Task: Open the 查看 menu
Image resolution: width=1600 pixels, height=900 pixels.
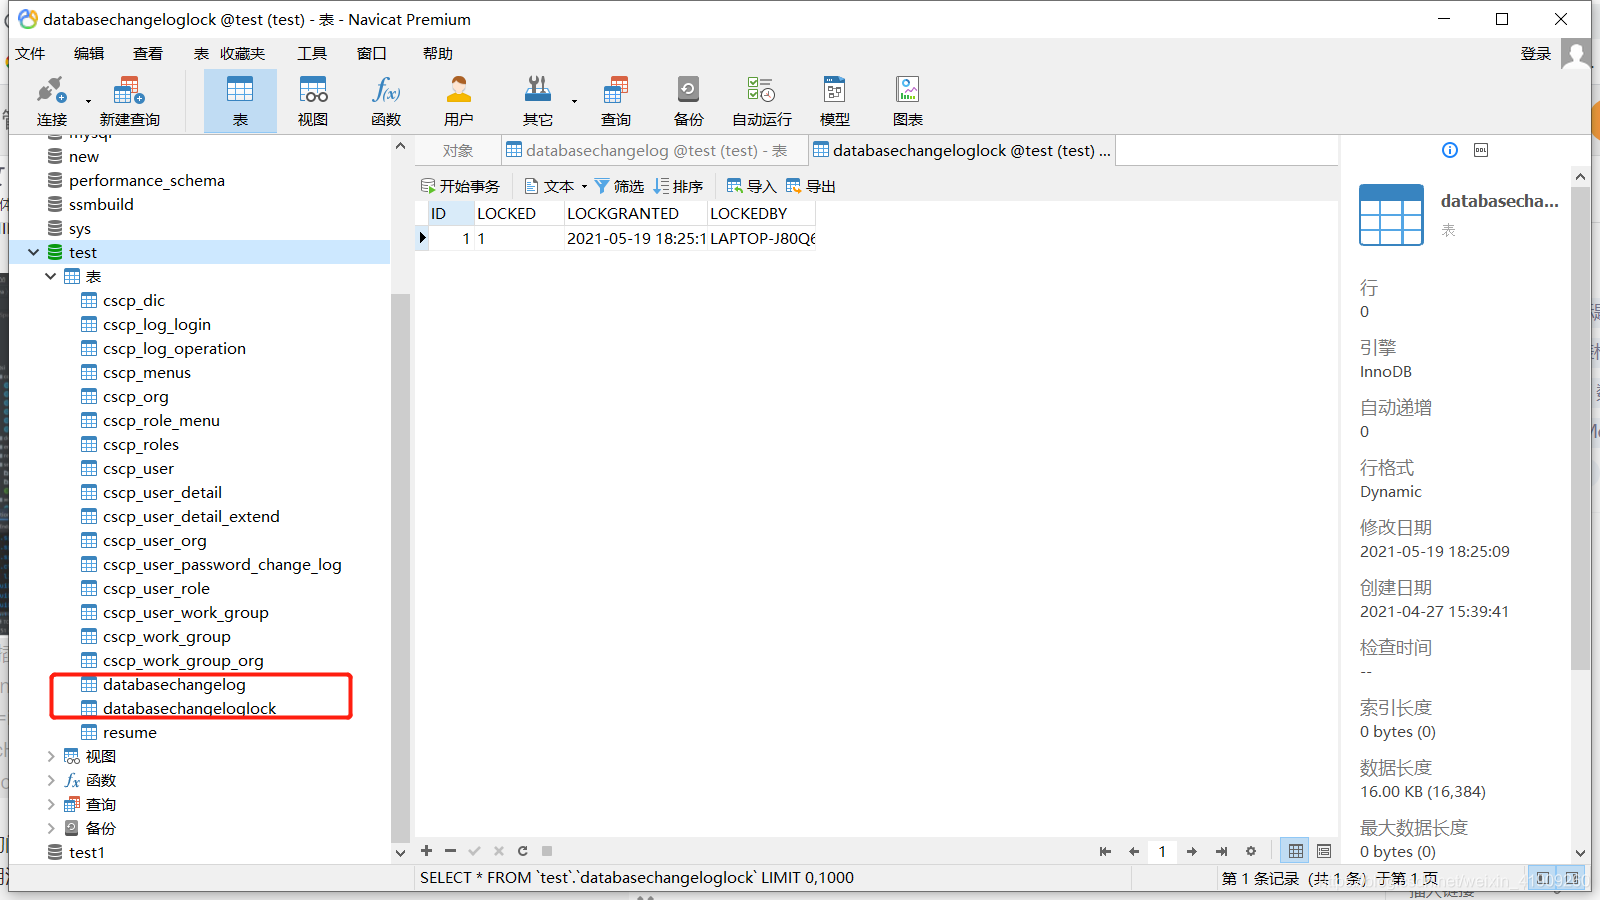Action: pyautogui.click(x=148, y=53)
